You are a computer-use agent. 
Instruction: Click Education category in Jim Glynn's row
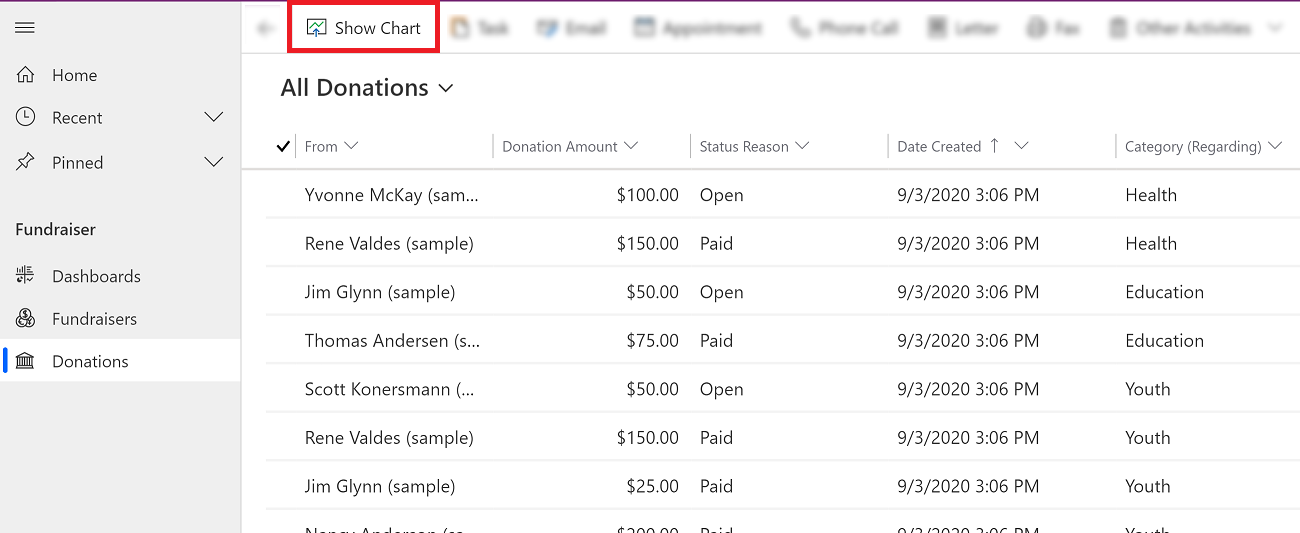tap(1164, 292)
